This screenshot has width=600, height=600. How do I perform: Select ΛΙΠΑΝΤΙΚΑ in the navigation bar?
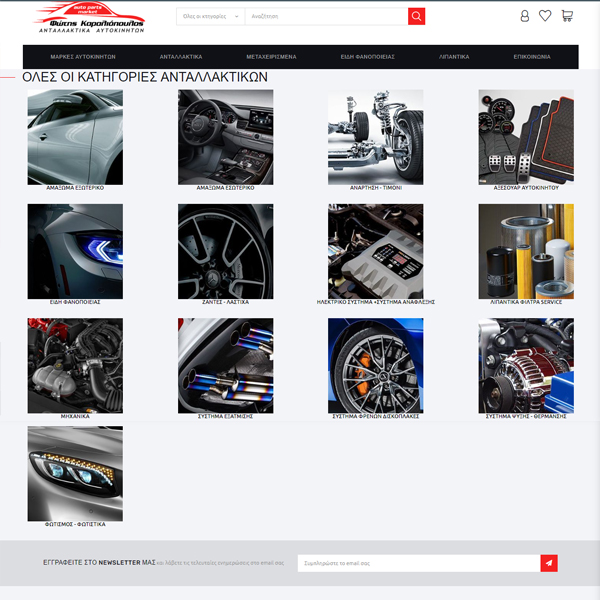(x=453, y=57)
